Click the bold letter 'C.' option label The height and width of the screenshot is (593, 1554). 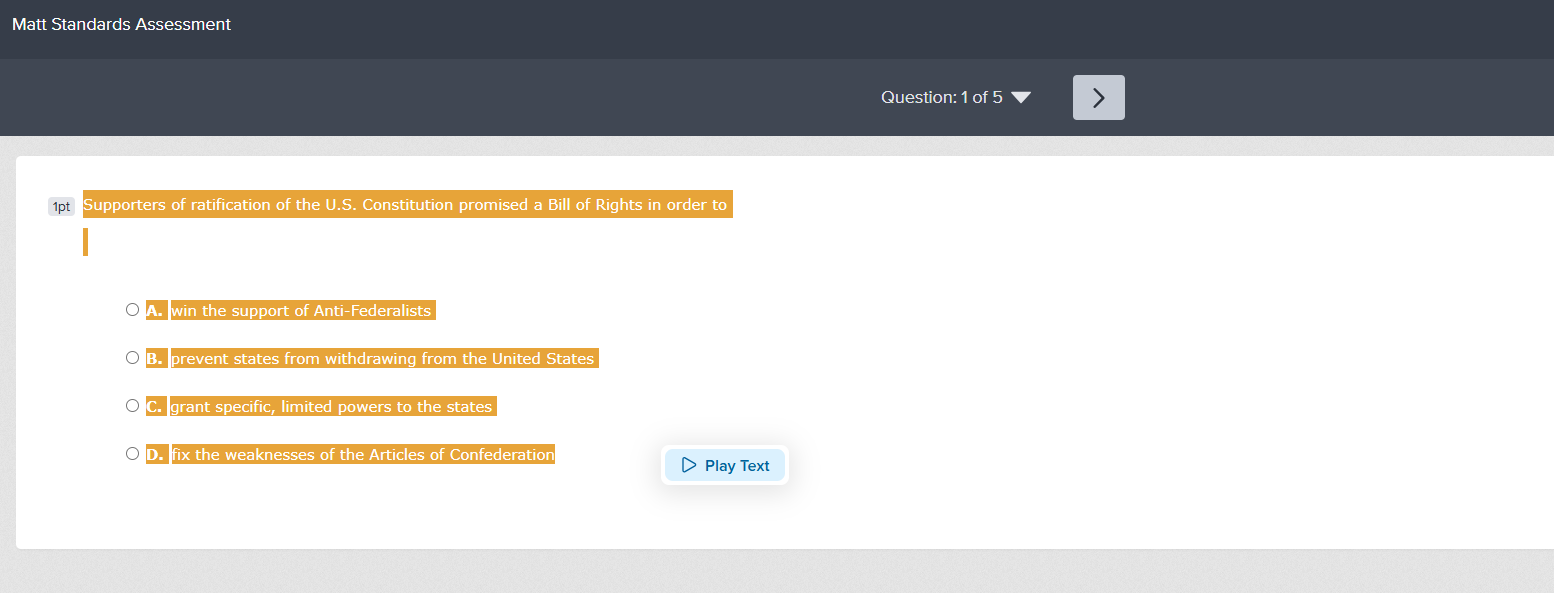154,407
